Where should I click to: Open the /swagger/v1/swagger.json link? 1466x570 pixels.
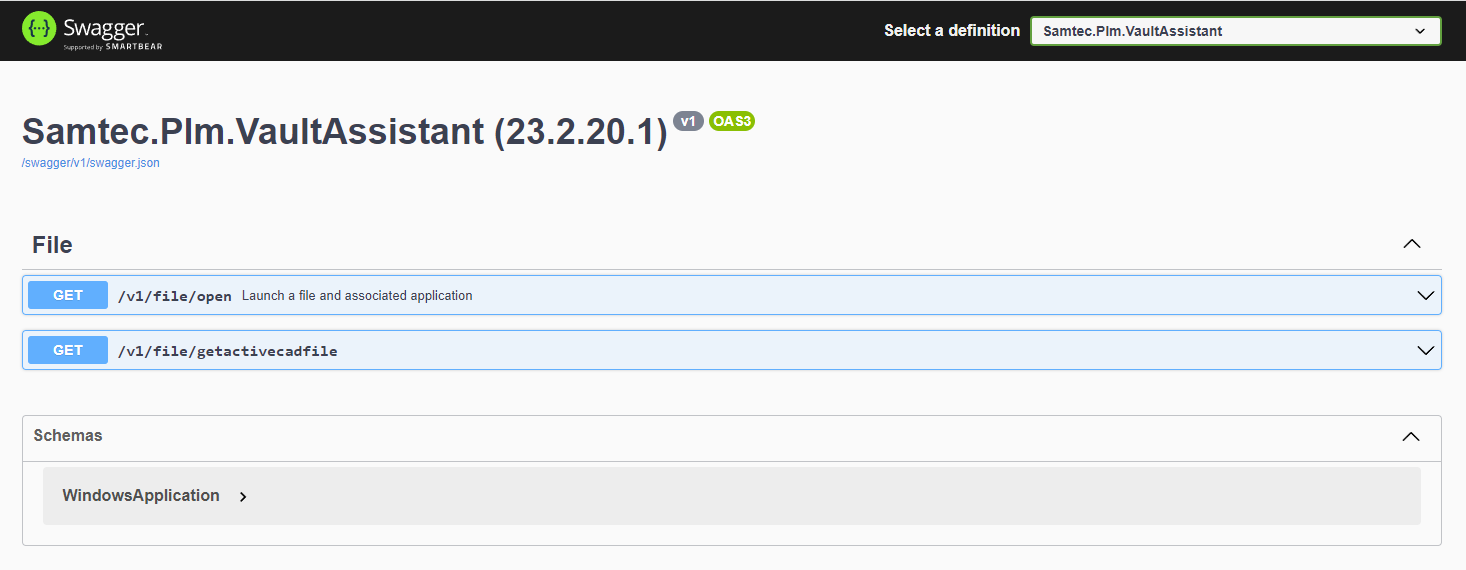(x=90, y=163)
